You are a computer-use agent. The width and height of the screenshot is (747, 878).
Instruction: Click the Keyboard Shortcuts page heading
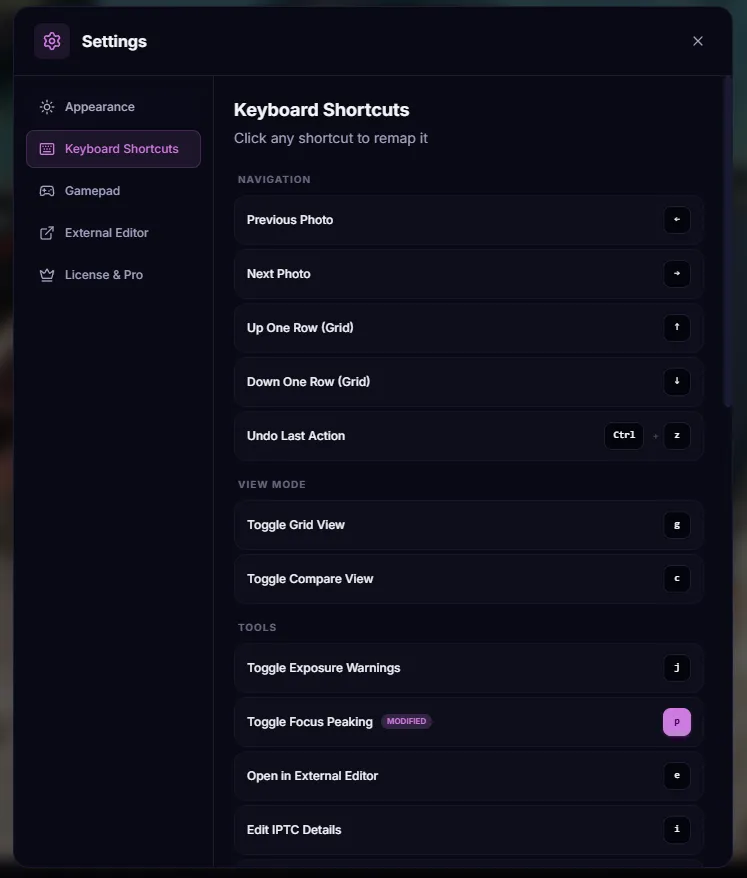click(321, 110)
